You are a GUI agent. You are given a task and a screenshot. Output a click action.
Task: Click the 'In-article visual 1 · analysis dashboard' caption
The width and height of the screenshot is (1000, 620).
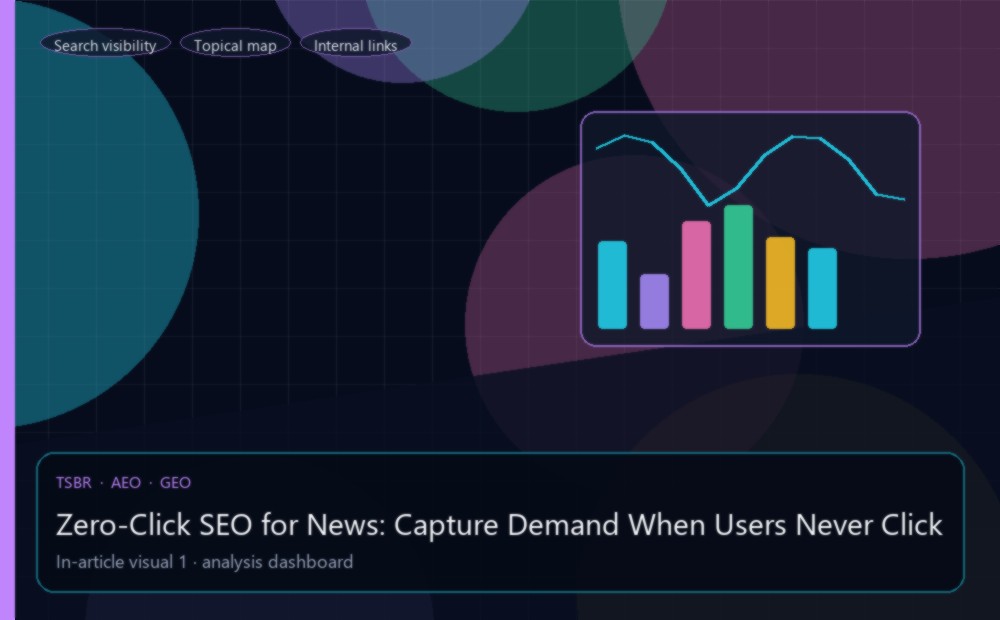click(204, 562)
